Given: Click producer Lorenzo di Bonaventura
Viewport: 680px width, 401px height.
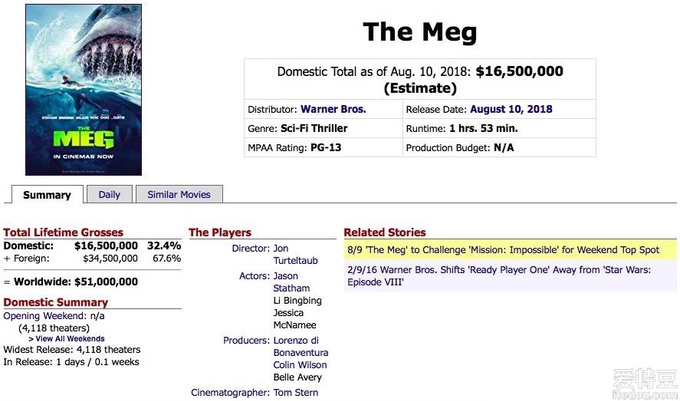Looking at the screenshot, I should [x=301, y=346].
